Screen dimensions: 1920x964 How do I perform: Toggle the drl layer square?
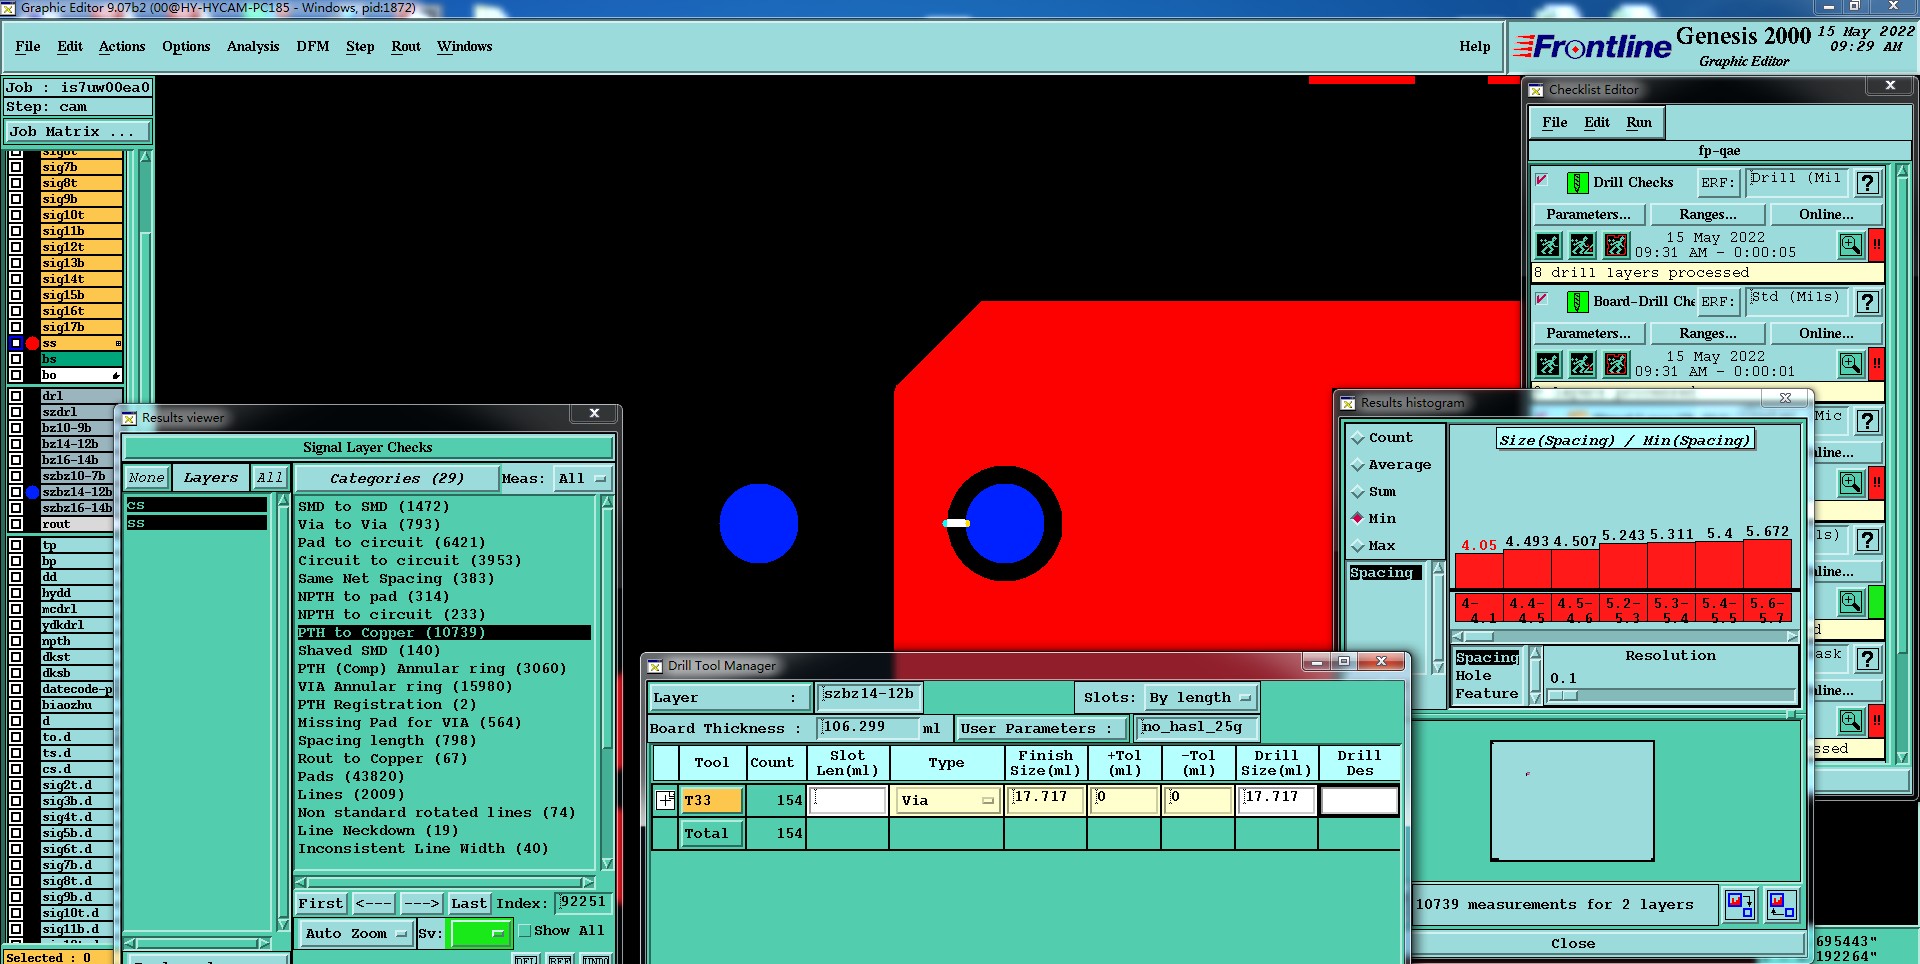16,396
